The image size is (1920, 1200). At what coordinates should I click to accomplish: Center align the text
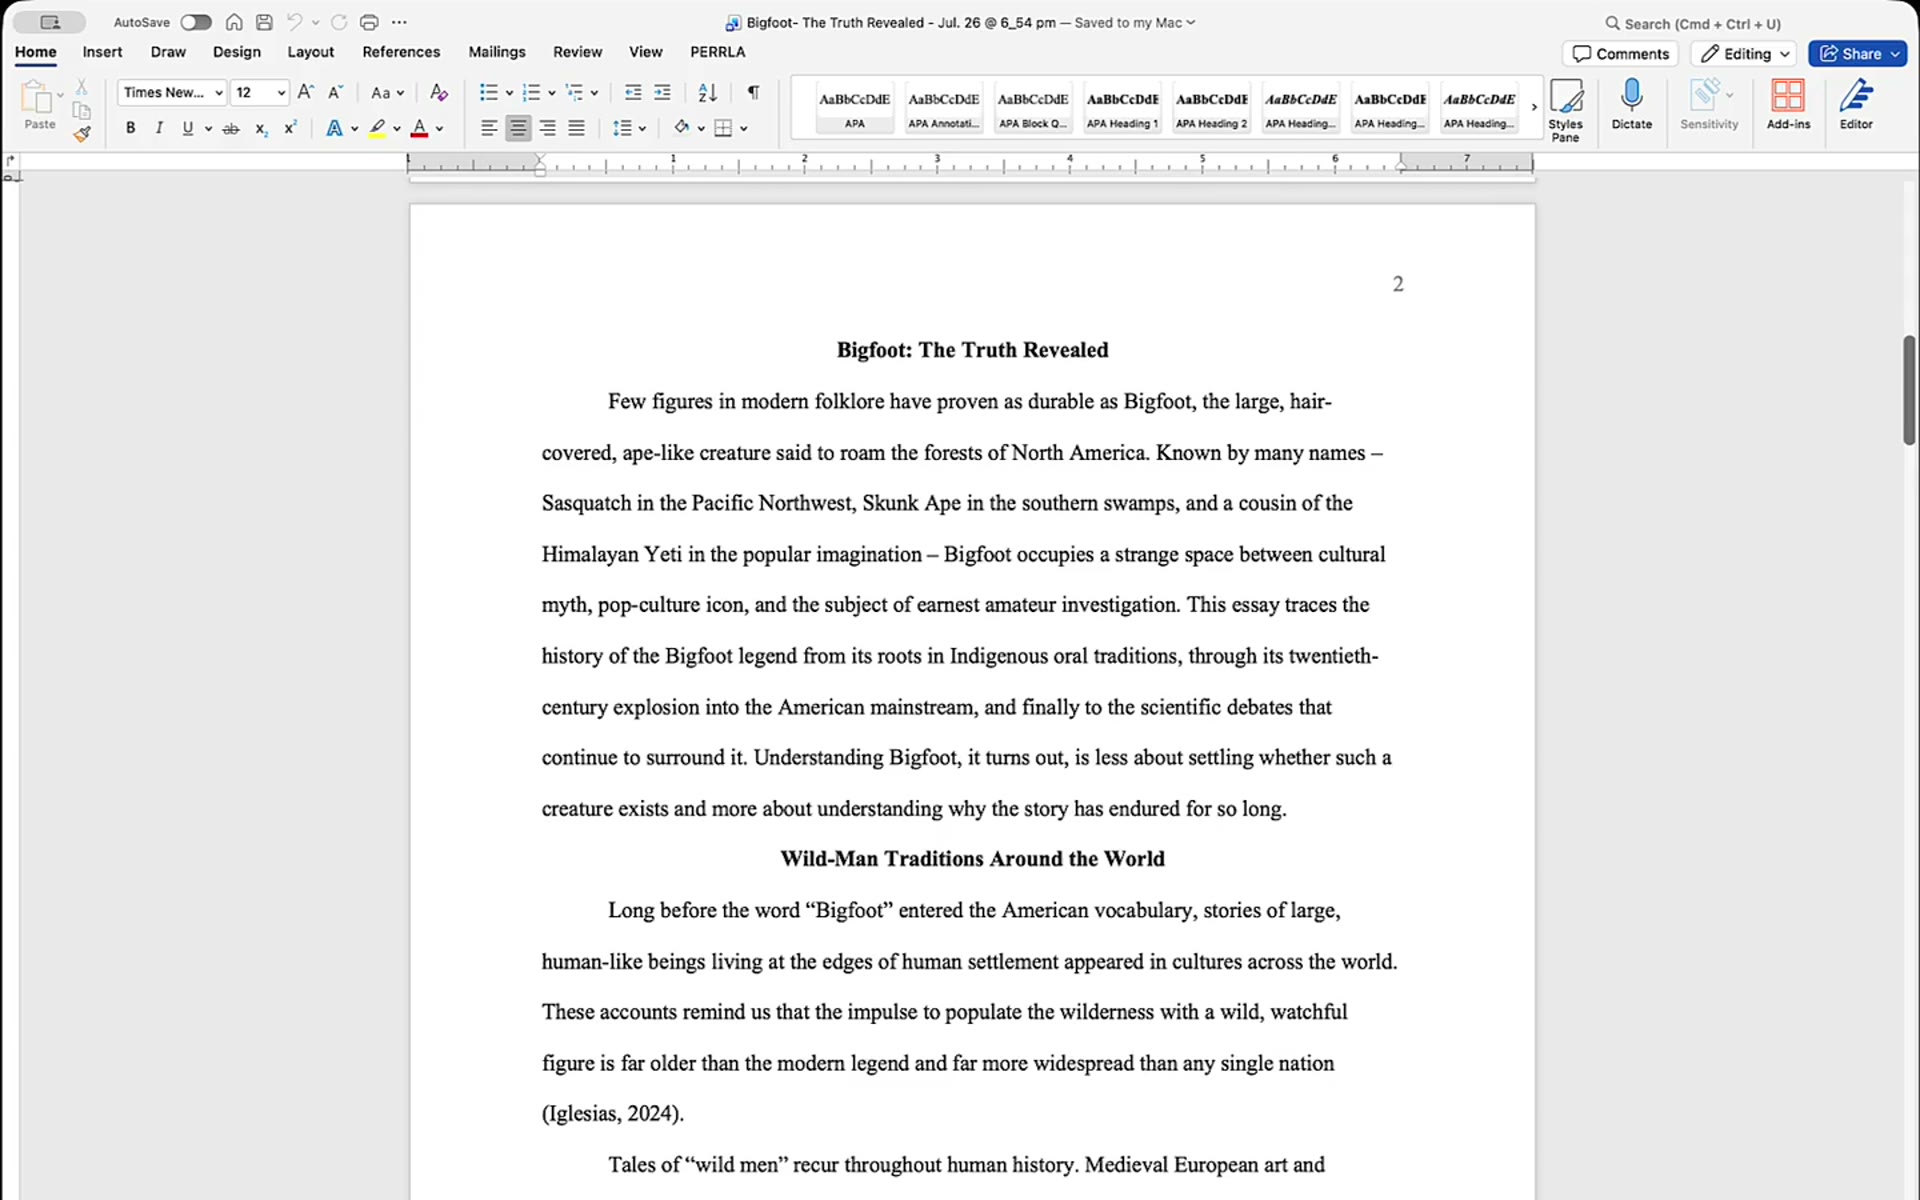[518, 128]
